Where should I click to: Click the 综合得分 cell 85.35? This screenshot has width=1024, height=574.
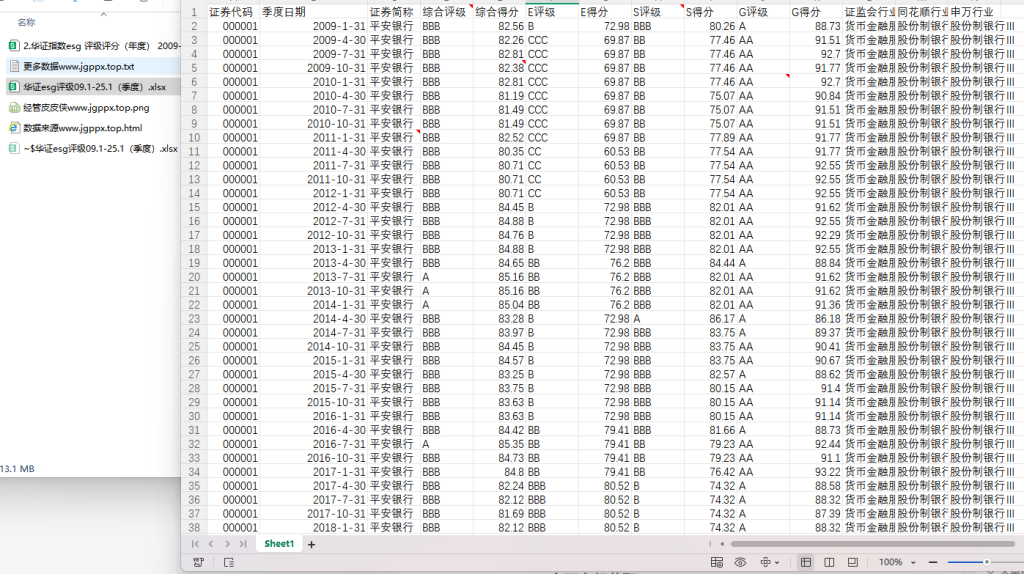pyautogui.click(x=500, y=444)
